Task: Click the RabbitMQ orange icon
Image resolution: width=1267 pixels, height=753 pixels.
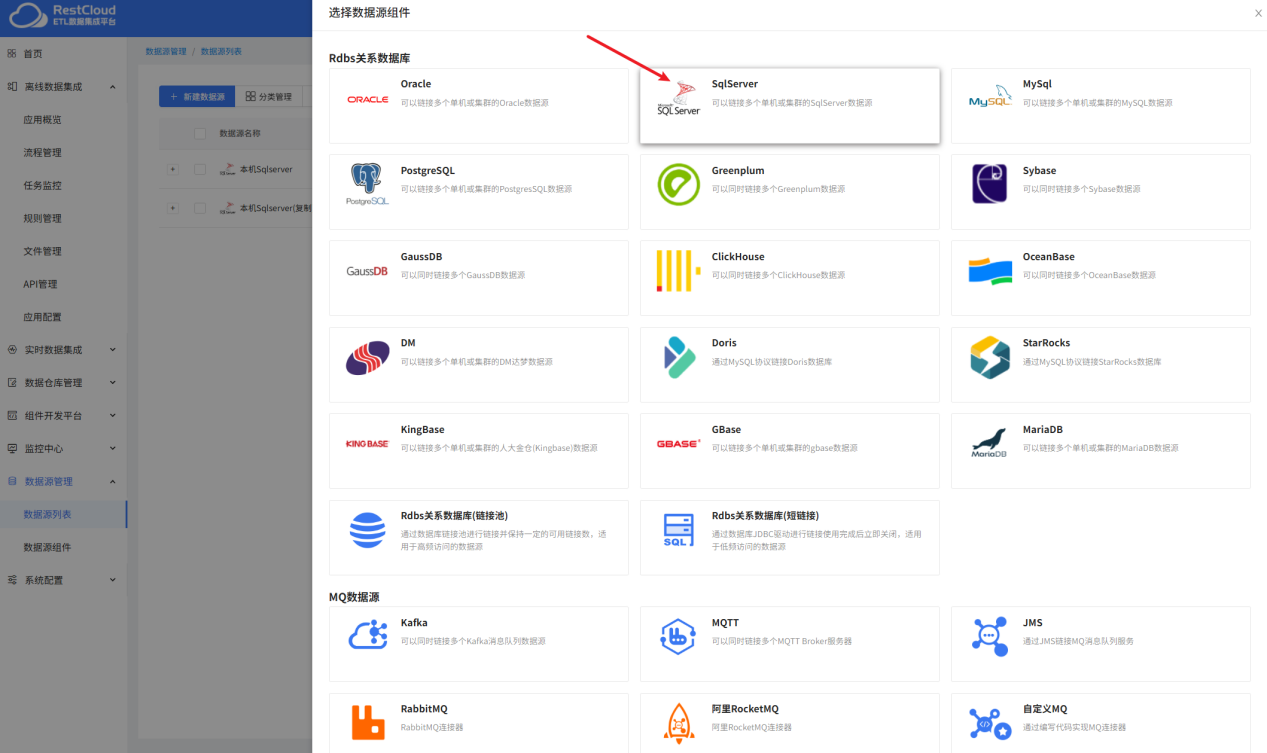Action: 367,722
